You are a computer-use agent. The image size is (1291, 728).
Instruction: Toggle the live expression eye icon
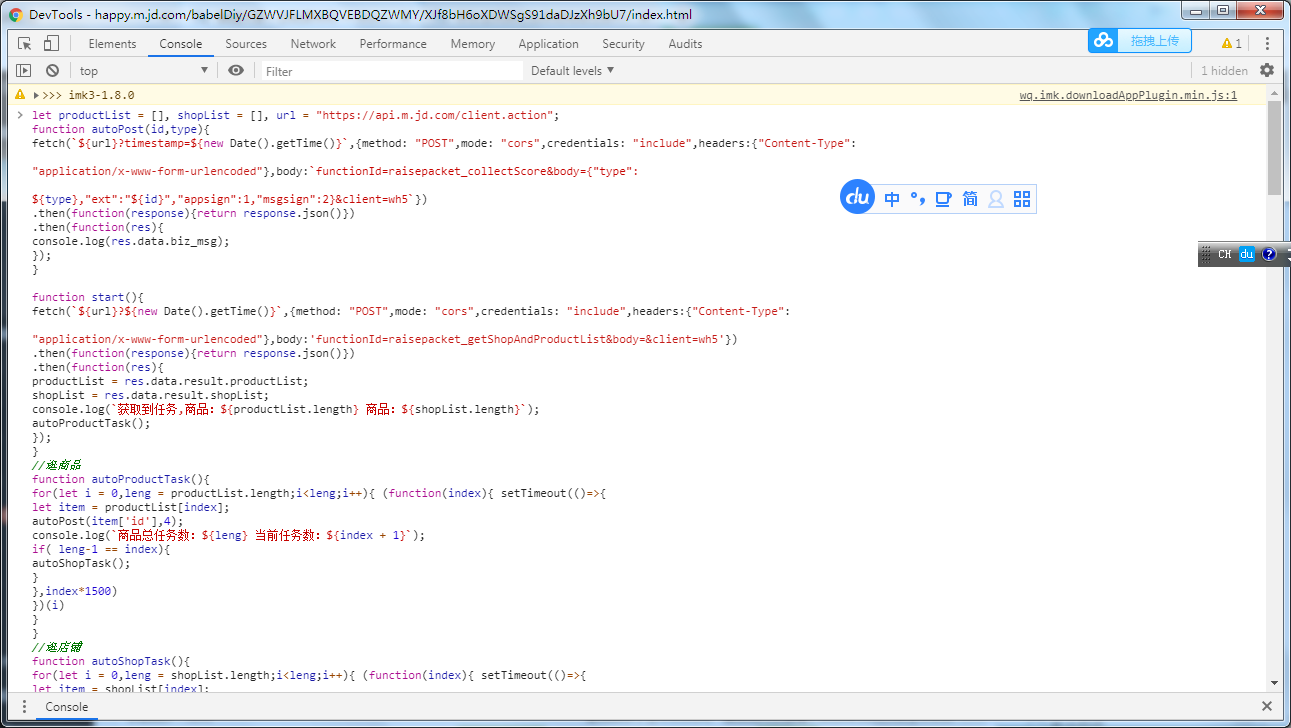[x=236, y=70]
